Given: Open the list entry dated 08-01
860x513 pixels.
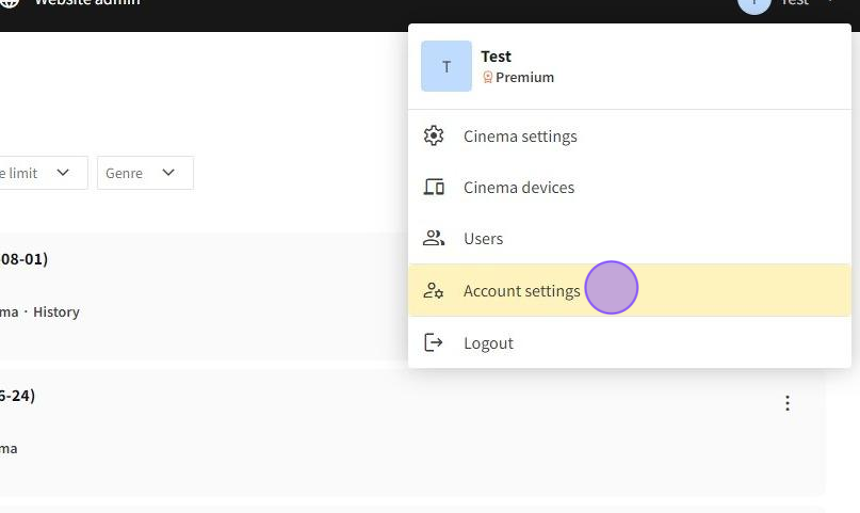Looking at the screenshot, I should coord(24,259).
